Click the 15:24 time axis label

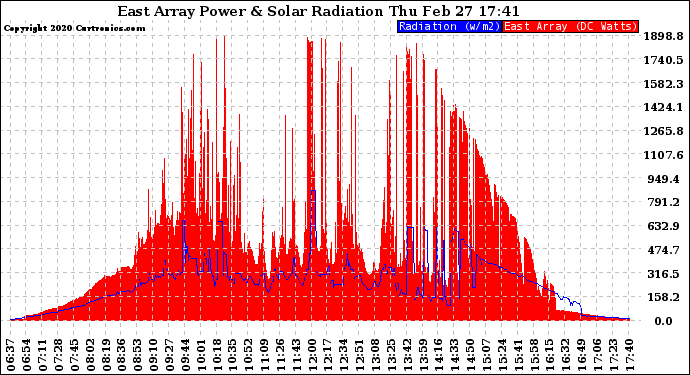coord(502,355)
